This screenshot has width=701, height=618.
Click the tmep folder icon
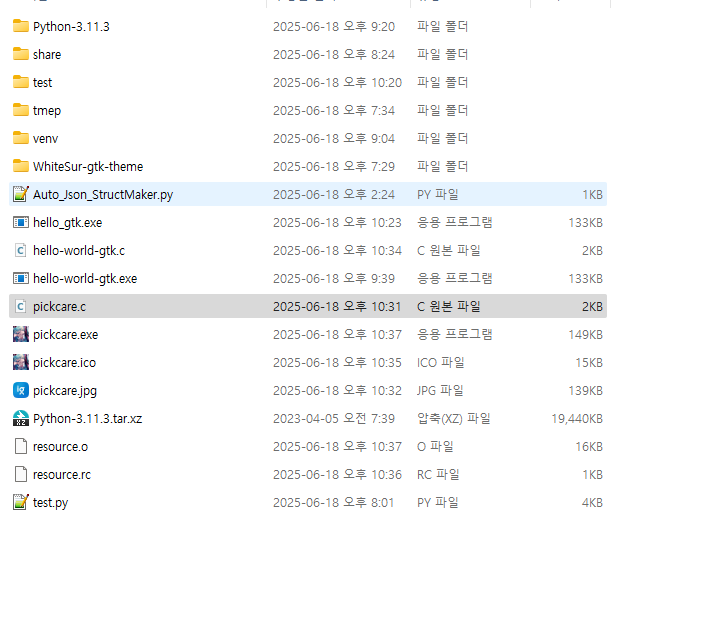pos(21,110)
